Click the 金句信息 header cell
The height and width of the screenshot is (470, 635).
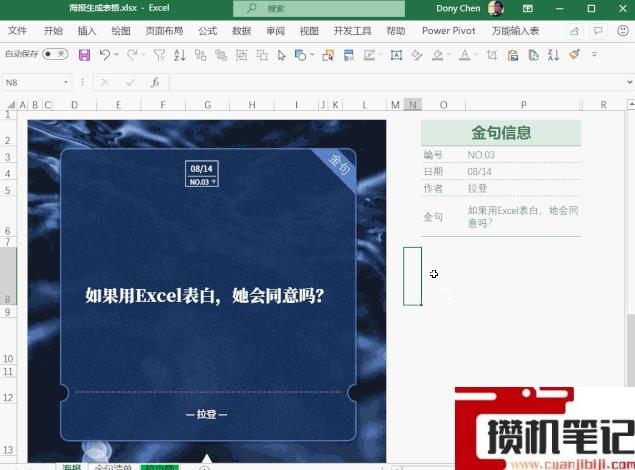pyautogui.click(x=501, y=133)
